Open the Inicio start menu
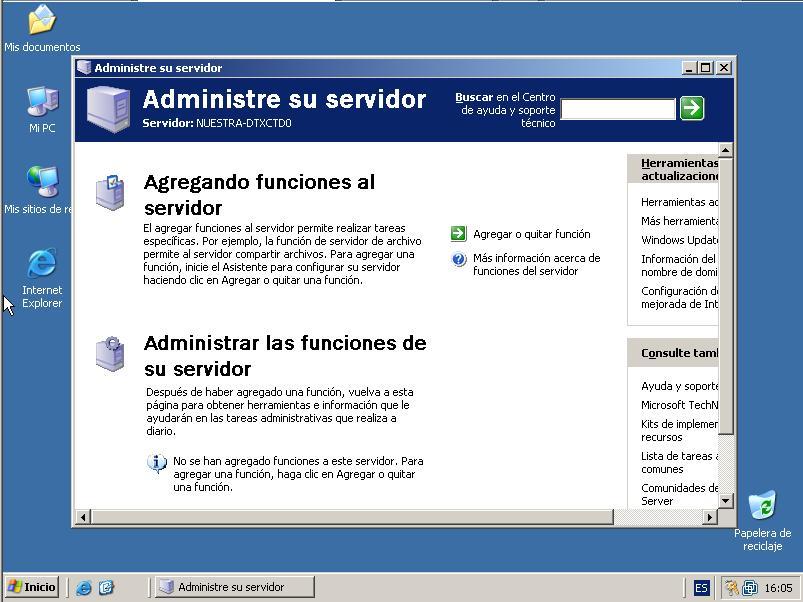Viewport: 803px width, 602px height. (x=32, y=587)
